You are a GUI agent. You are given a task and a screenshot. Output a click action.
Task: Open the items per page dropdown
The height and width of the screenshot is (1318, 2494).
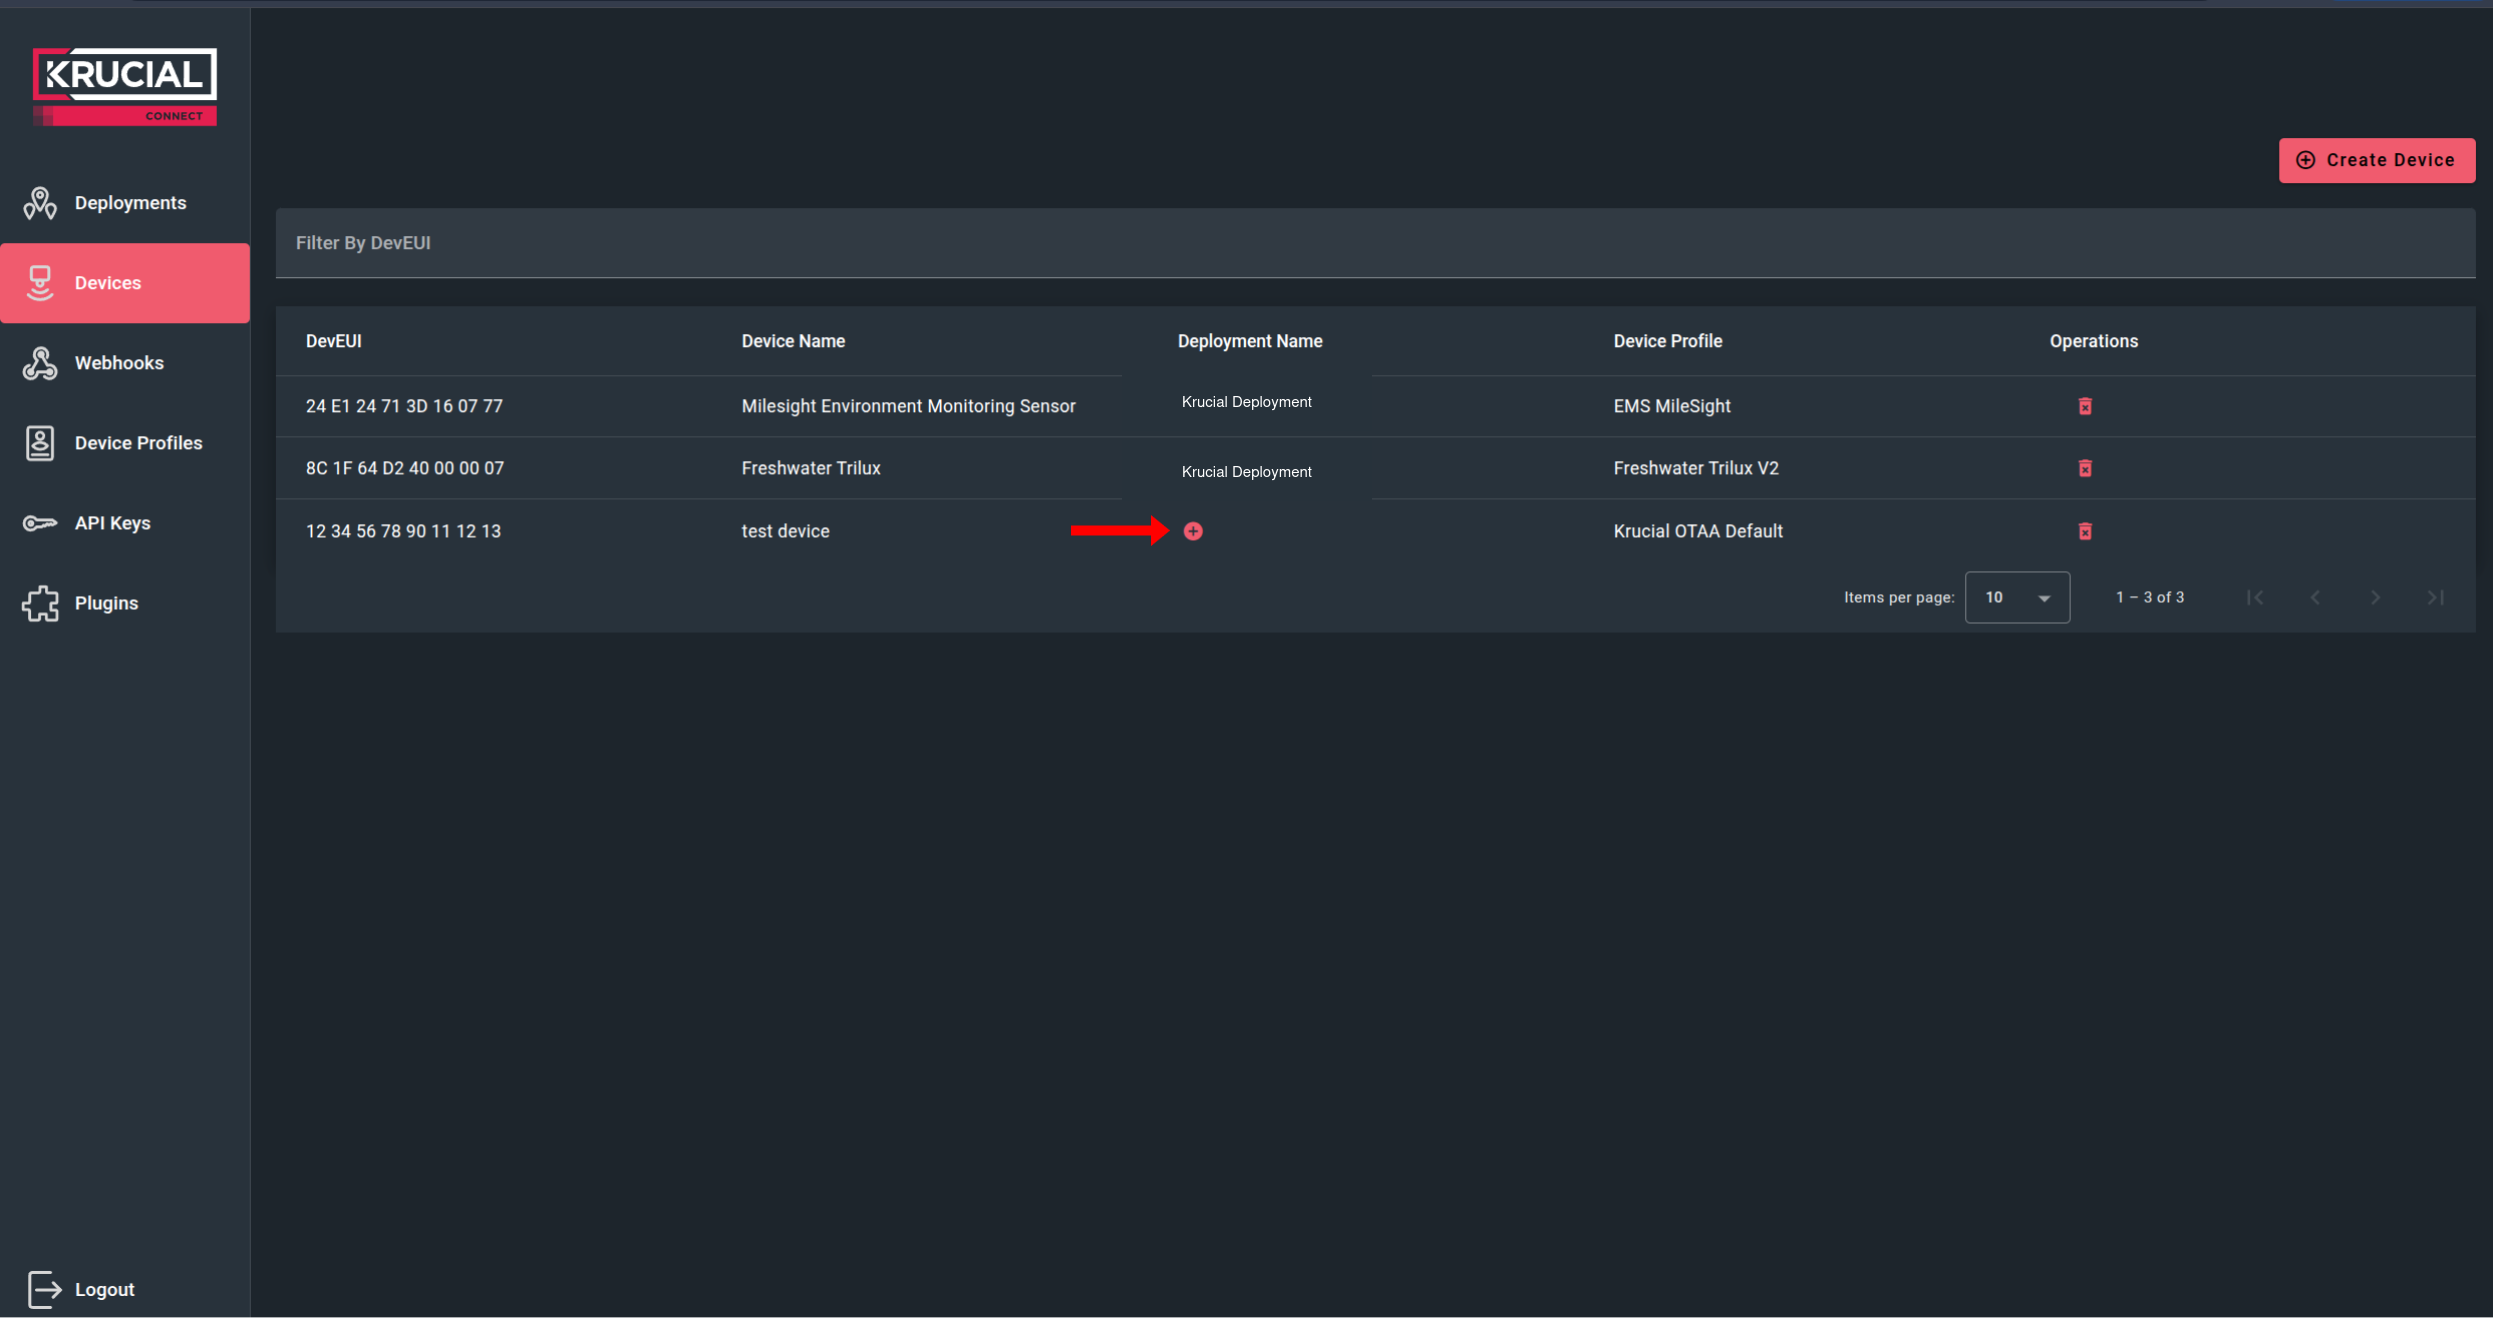click(x=2017, y=597)
